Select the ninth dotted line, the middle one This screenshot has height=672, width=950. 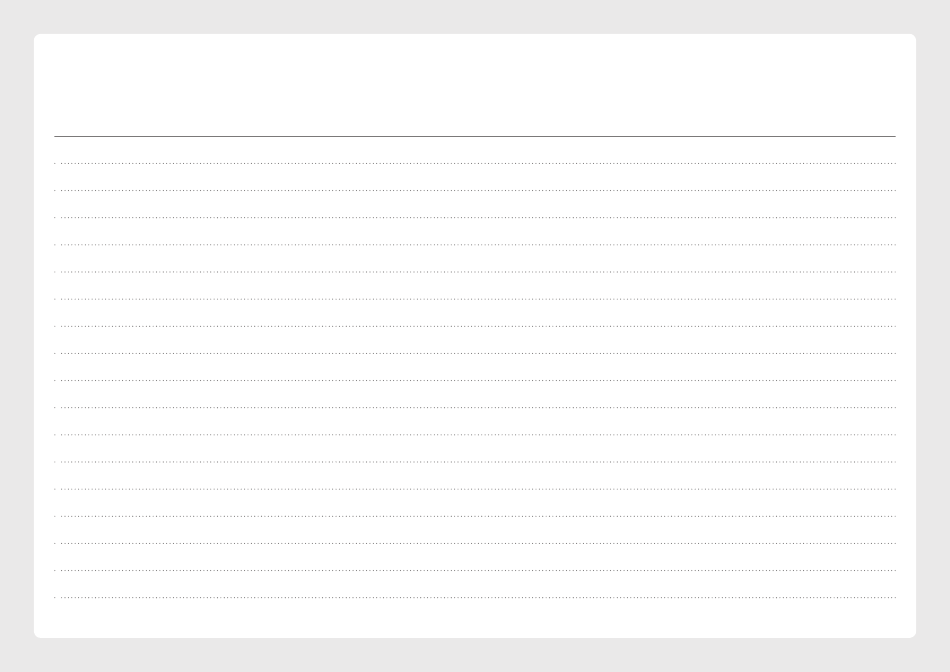[475, 381]
